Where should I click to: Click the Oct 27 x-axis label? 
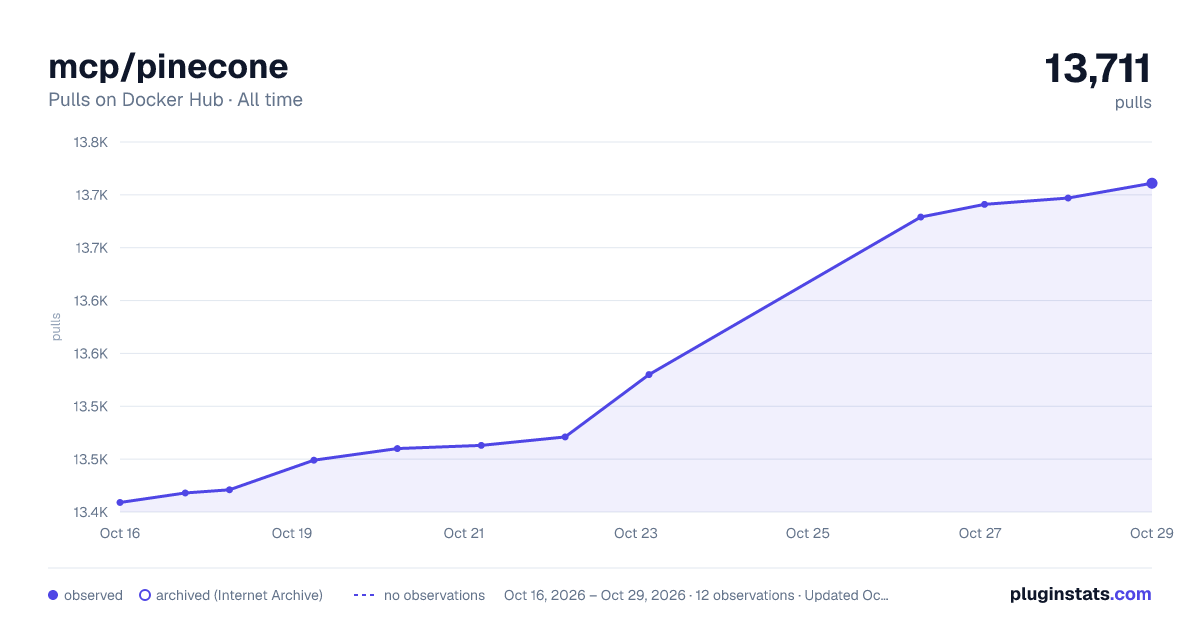980,533
